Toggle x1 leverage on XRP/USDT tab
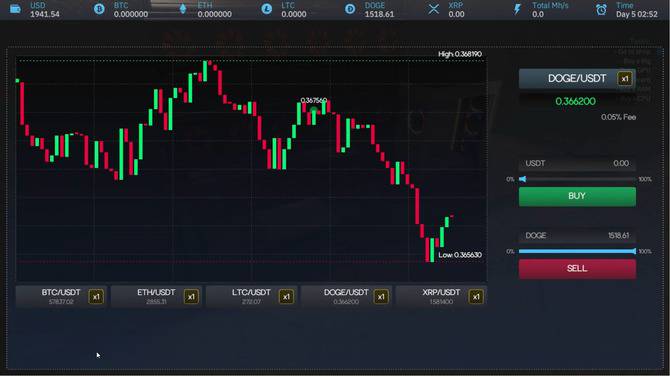Viewport: 670px width, 376px height. [476, 297]
